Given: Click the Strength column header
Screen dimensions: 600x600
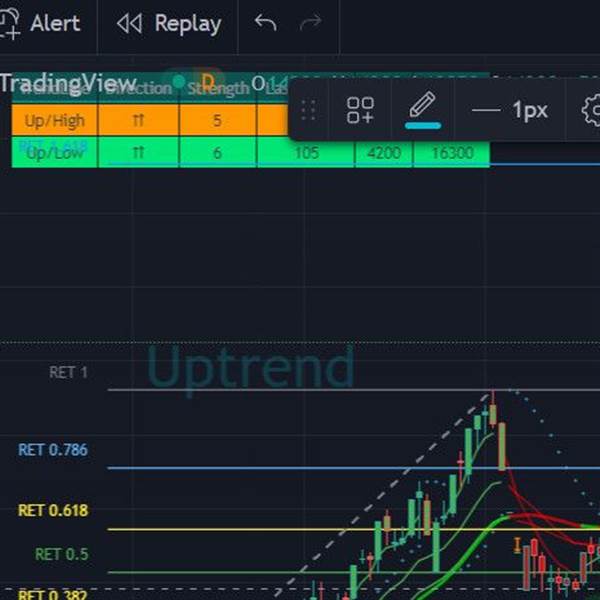Looking at the screenshot, I should coord(218,88).
